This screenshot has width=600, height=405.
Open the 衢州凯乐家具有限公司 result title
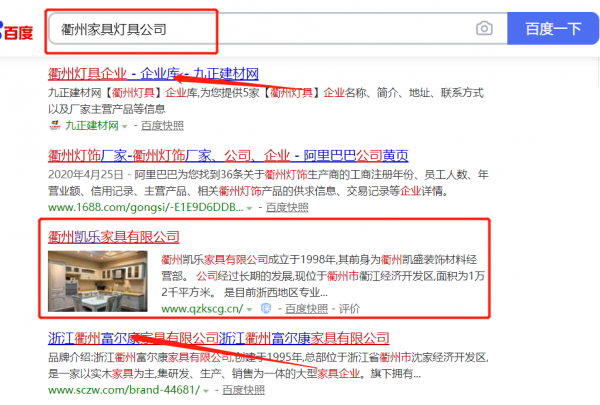113,237
